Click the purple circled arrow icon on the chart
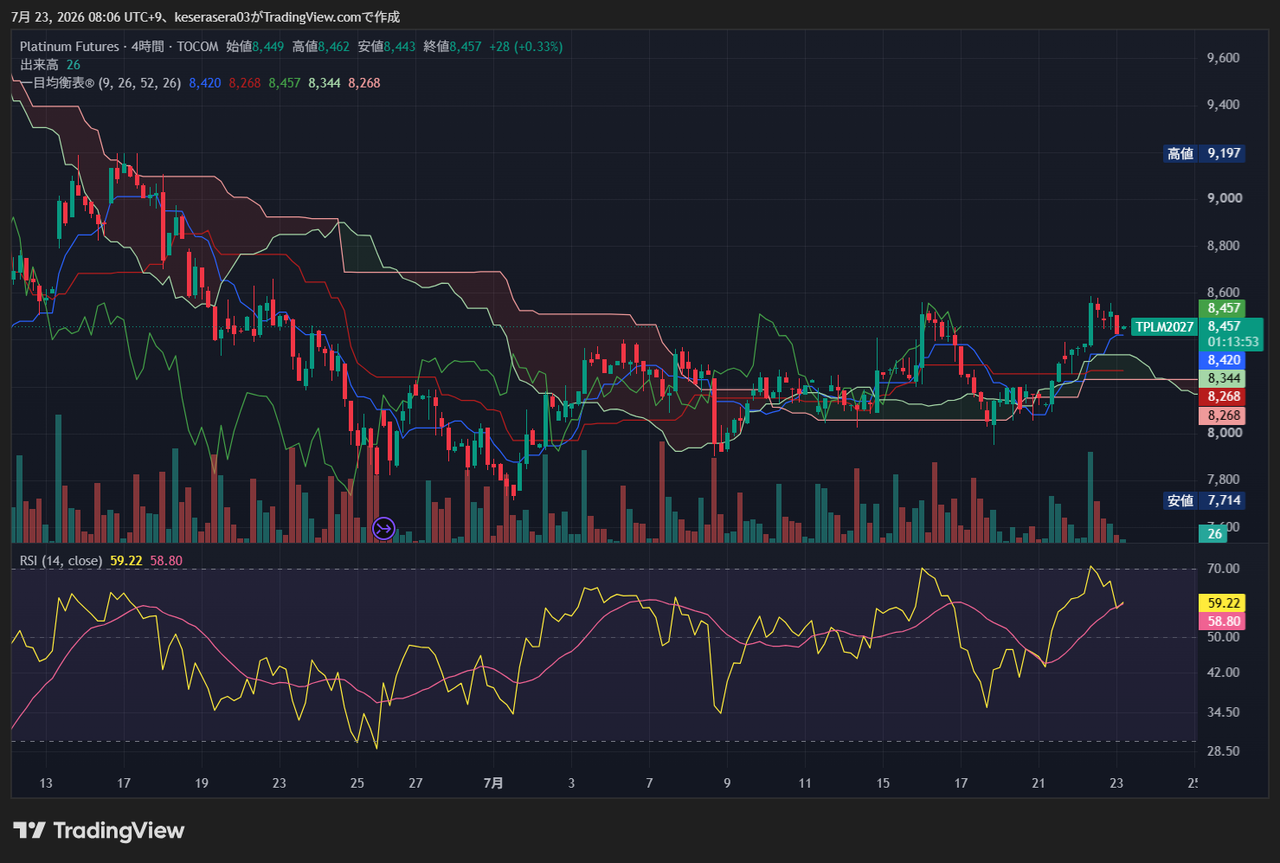Screen dimensions: 1280x863 tap(384, 528)
